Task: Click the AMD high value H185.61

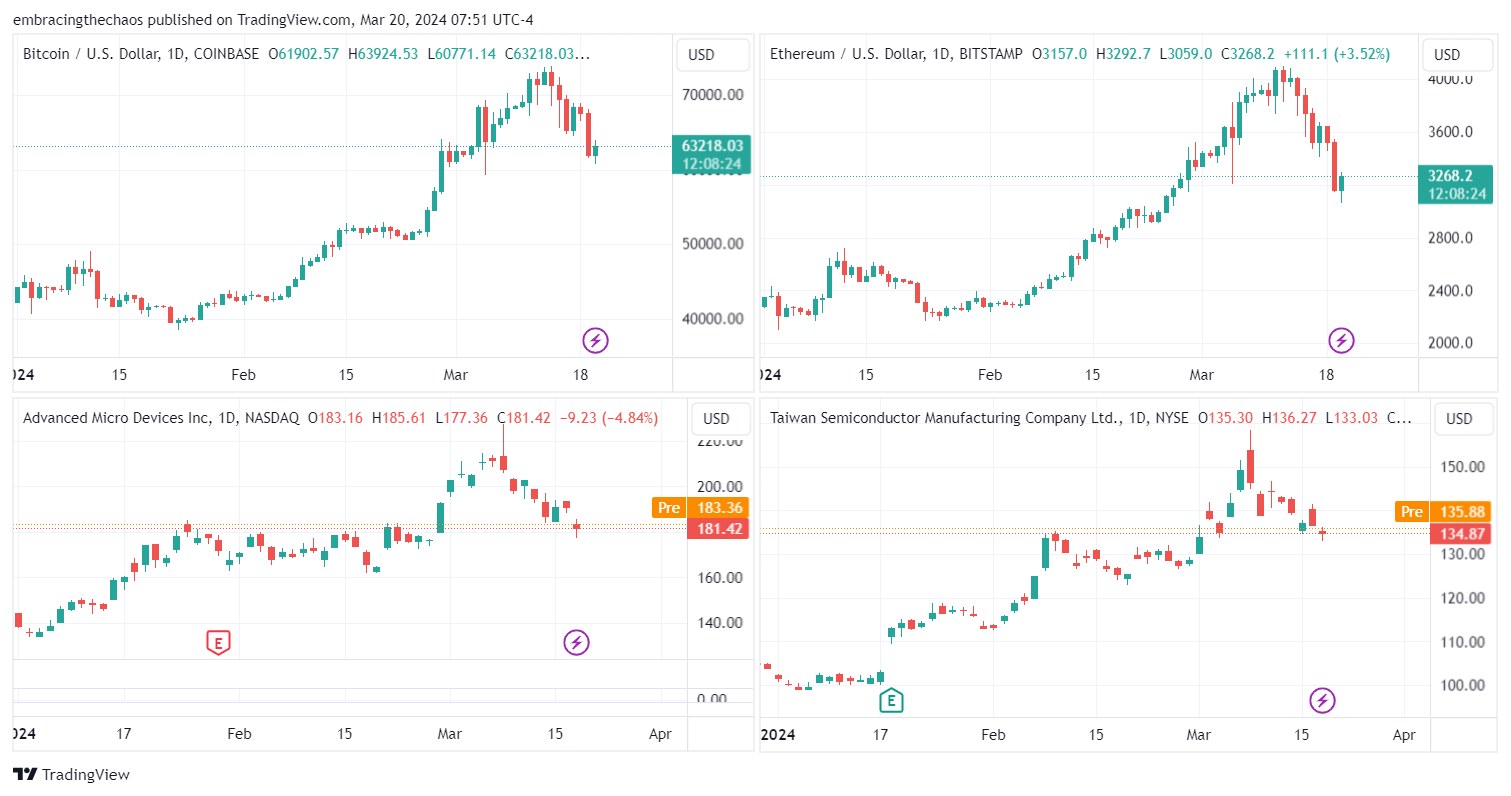Action: [x=399, y=418]
